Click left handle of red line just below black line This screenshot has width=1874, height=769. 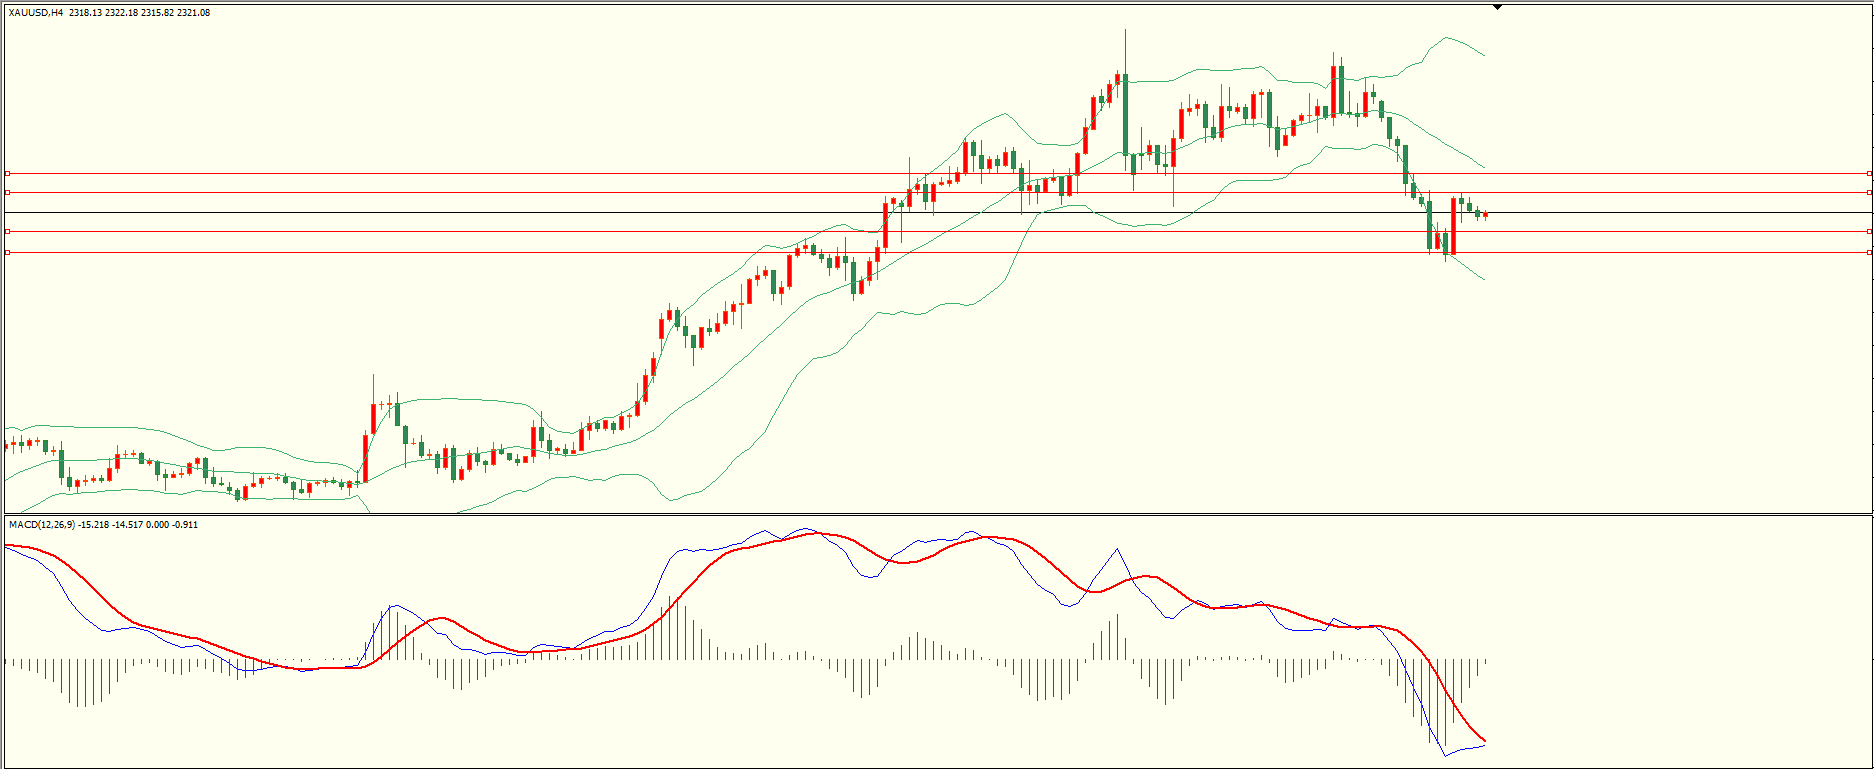pyautogui.click(x=8, y=231)
